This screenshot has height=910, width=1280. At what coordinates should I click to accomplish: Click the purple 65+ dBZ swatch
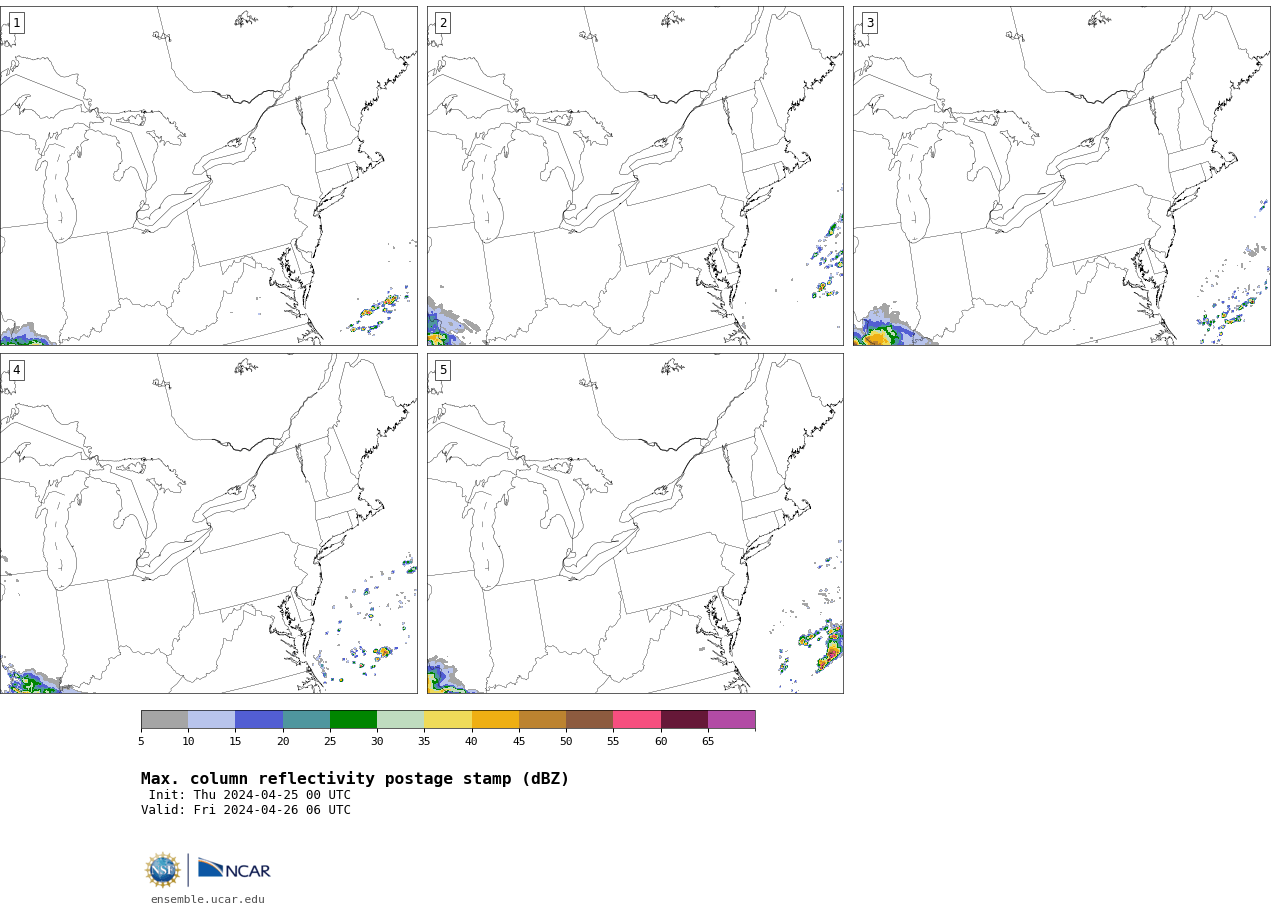[x=731, y=720]
